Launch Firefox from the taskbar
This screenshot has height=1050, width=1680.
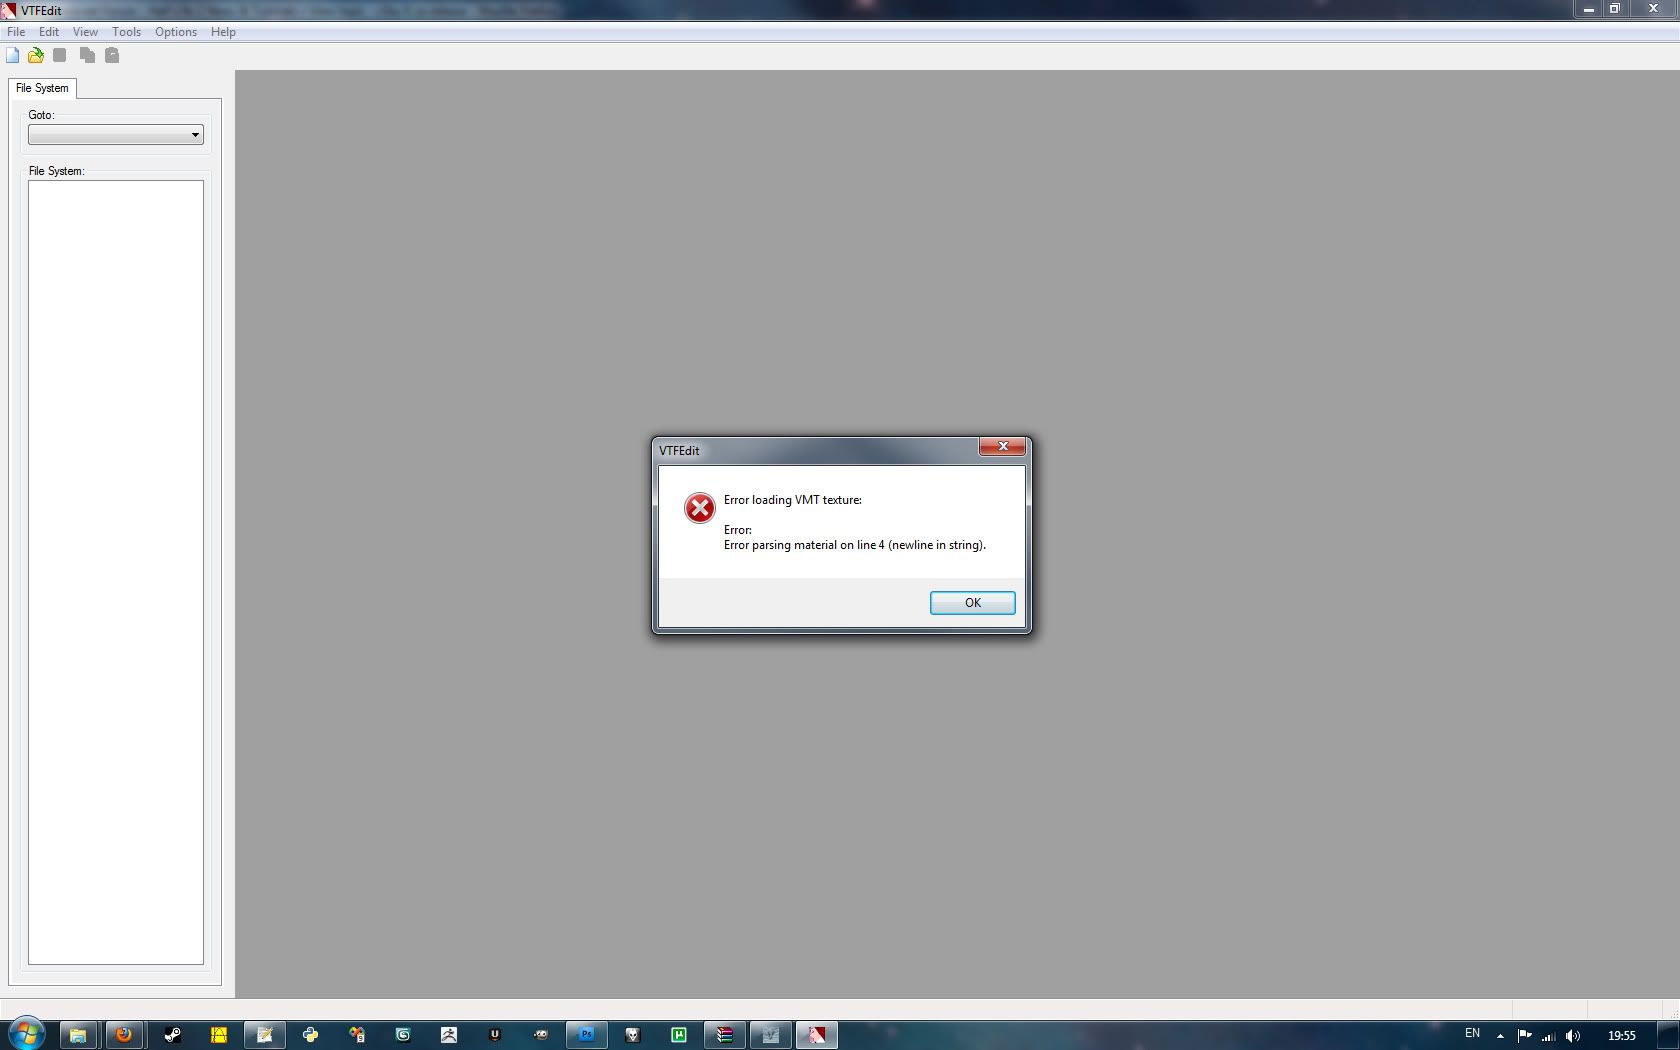pyautogui.click(x=124, y=1034)
